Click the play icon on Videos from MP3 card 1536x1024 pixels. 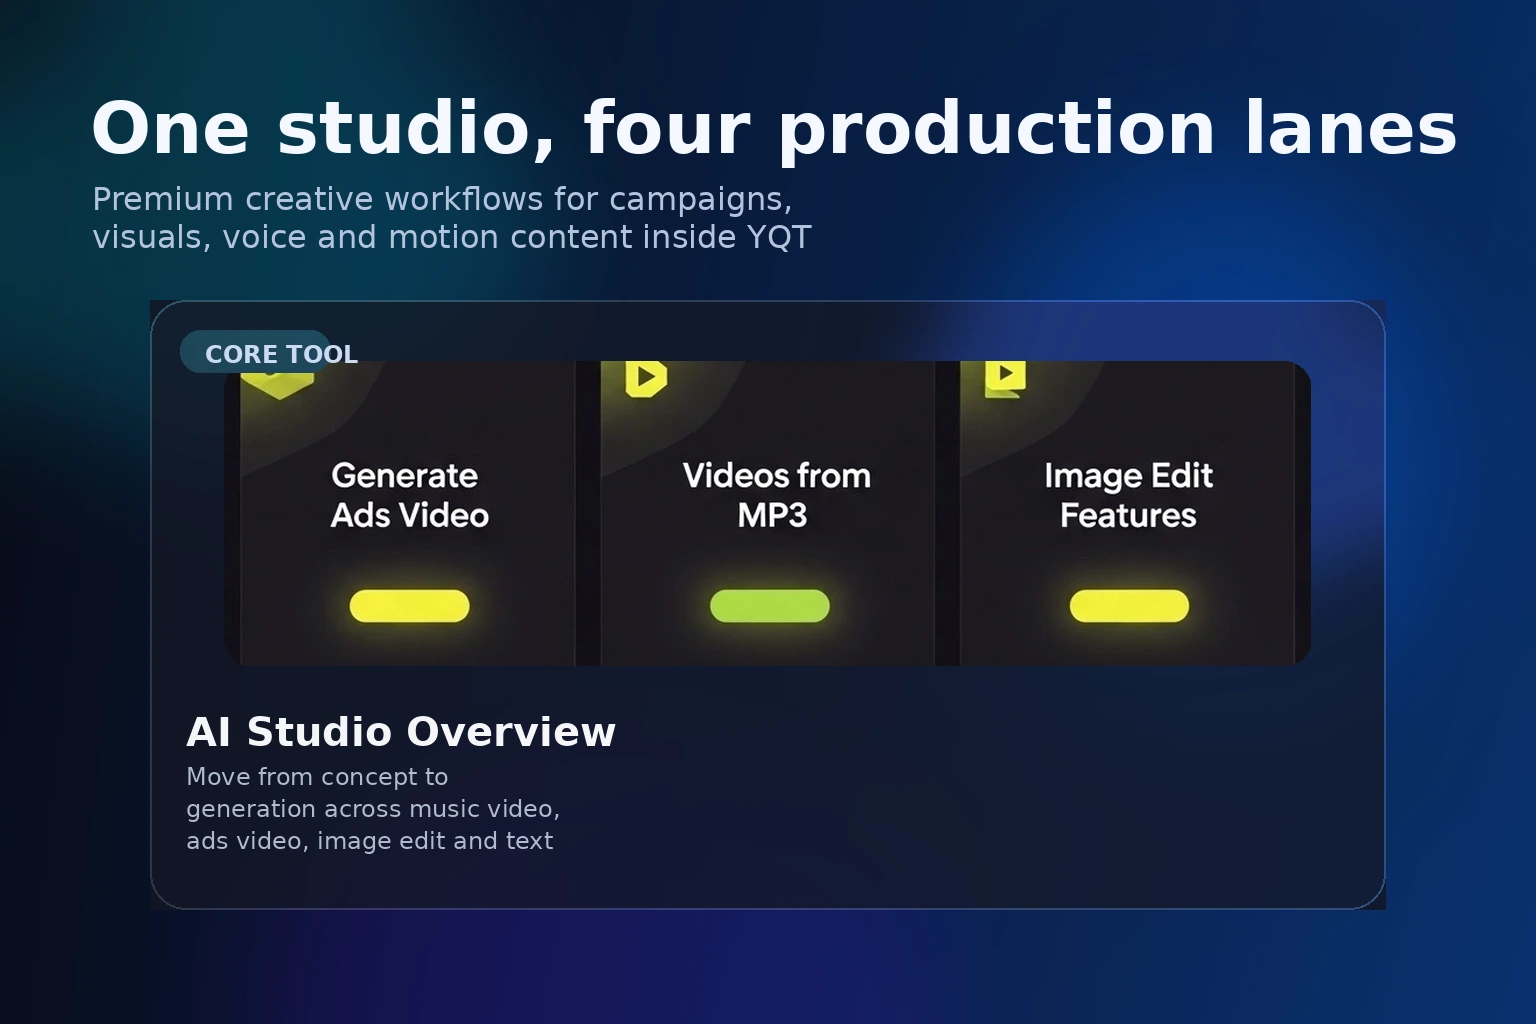click(x=646, y=377)
